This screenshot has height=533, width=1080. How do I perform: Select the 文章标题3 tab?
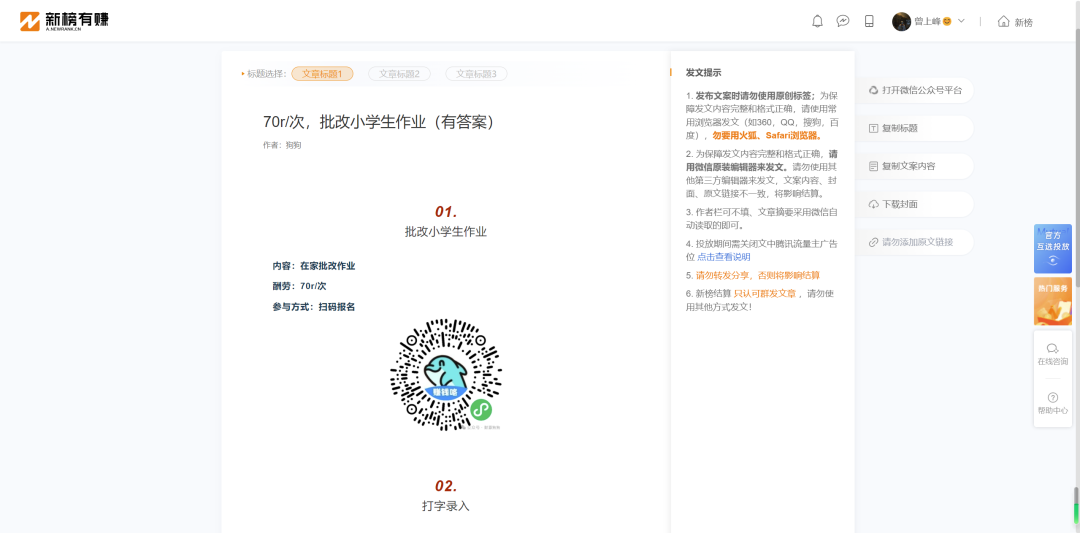tap(477, 74)
